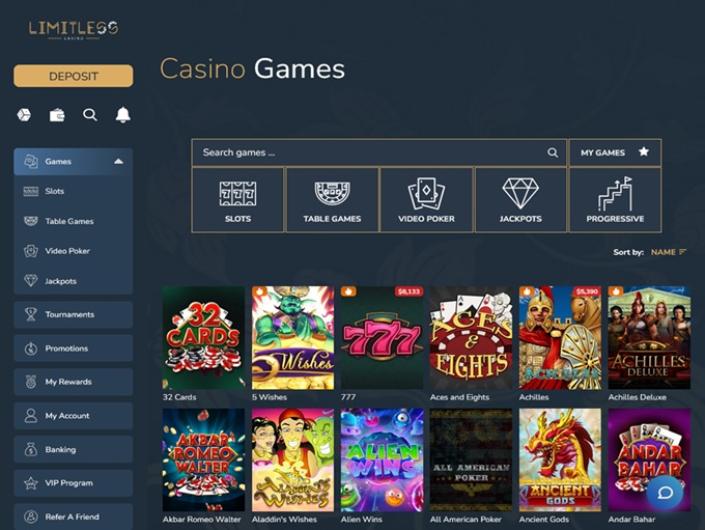Click the dice cube icon near Deposit
Screen dimensions: 705x530
tap(24, 115)
